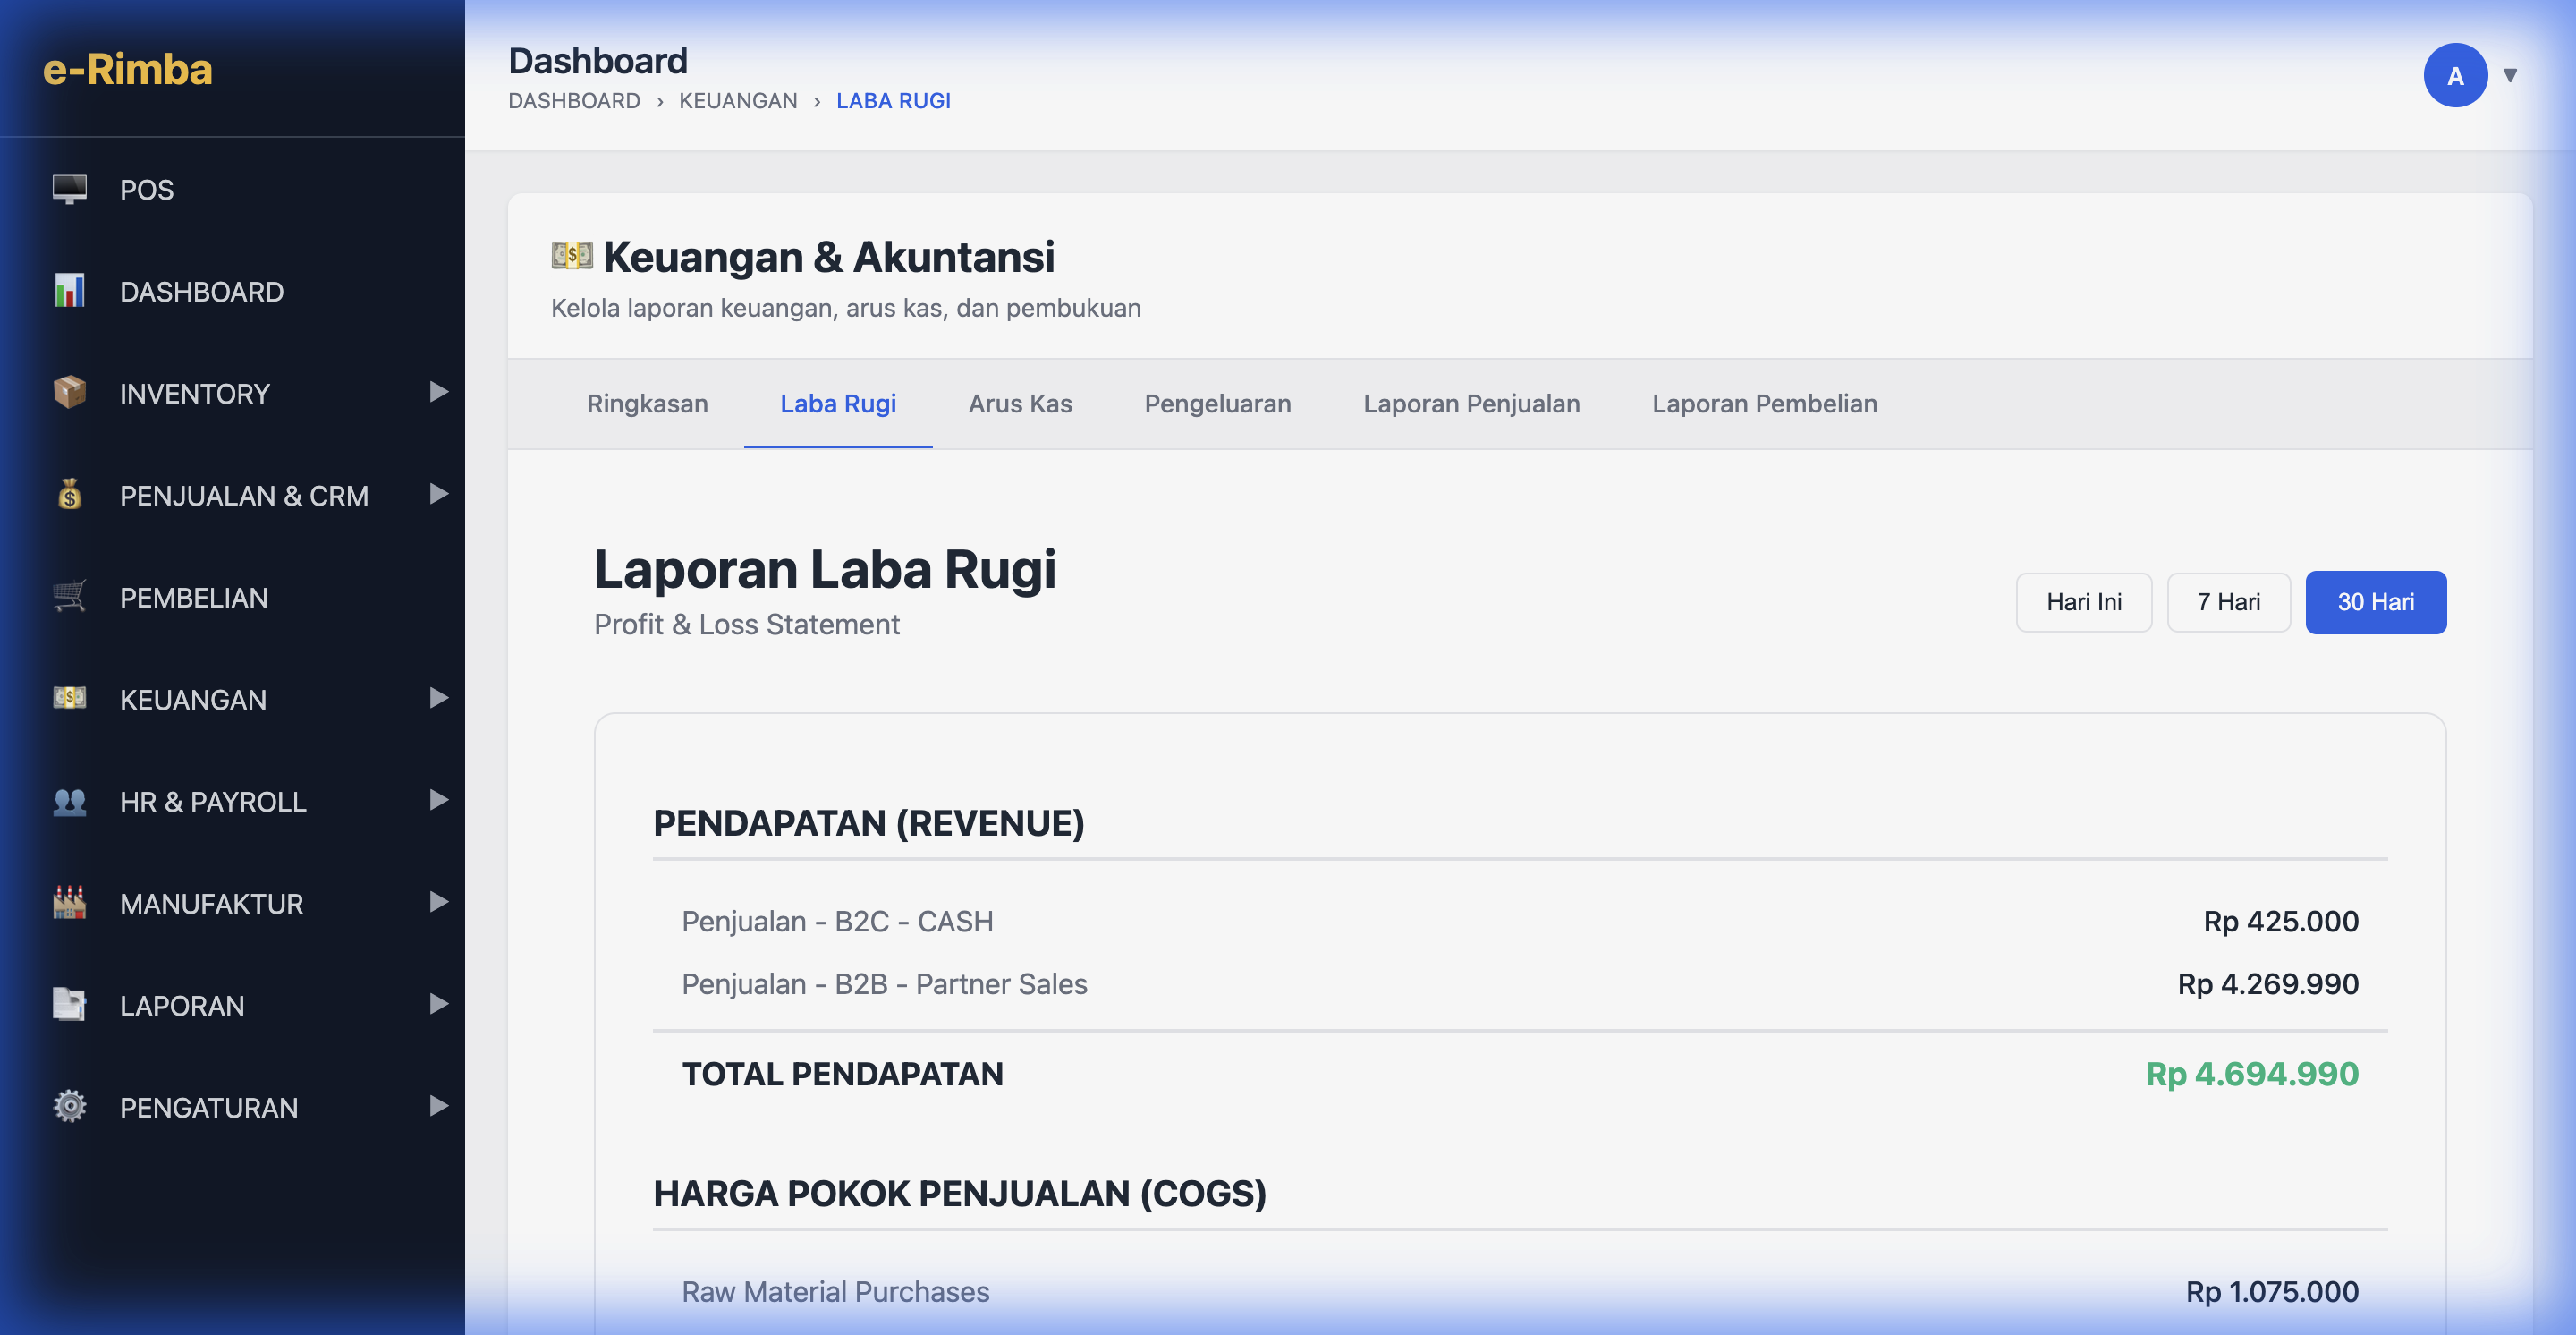
Task: Click the KEUANGAN breadcrumb link
Action: (x=738, y=101)
